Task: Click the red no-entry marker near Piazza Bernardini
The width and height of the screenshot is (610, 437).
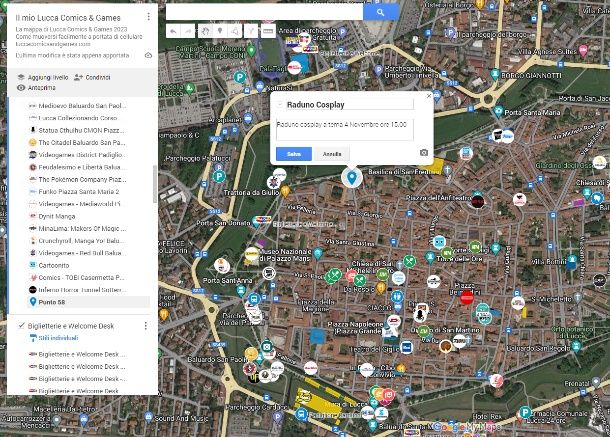Action: coord(466,298)
